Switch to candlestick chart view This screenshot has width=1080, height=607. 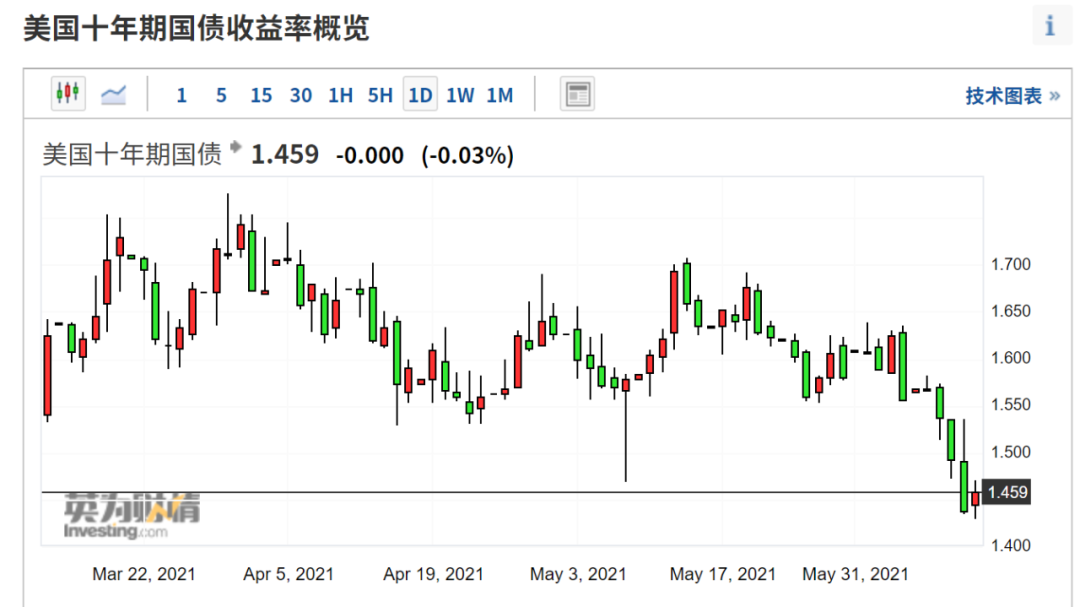point(68,94)
